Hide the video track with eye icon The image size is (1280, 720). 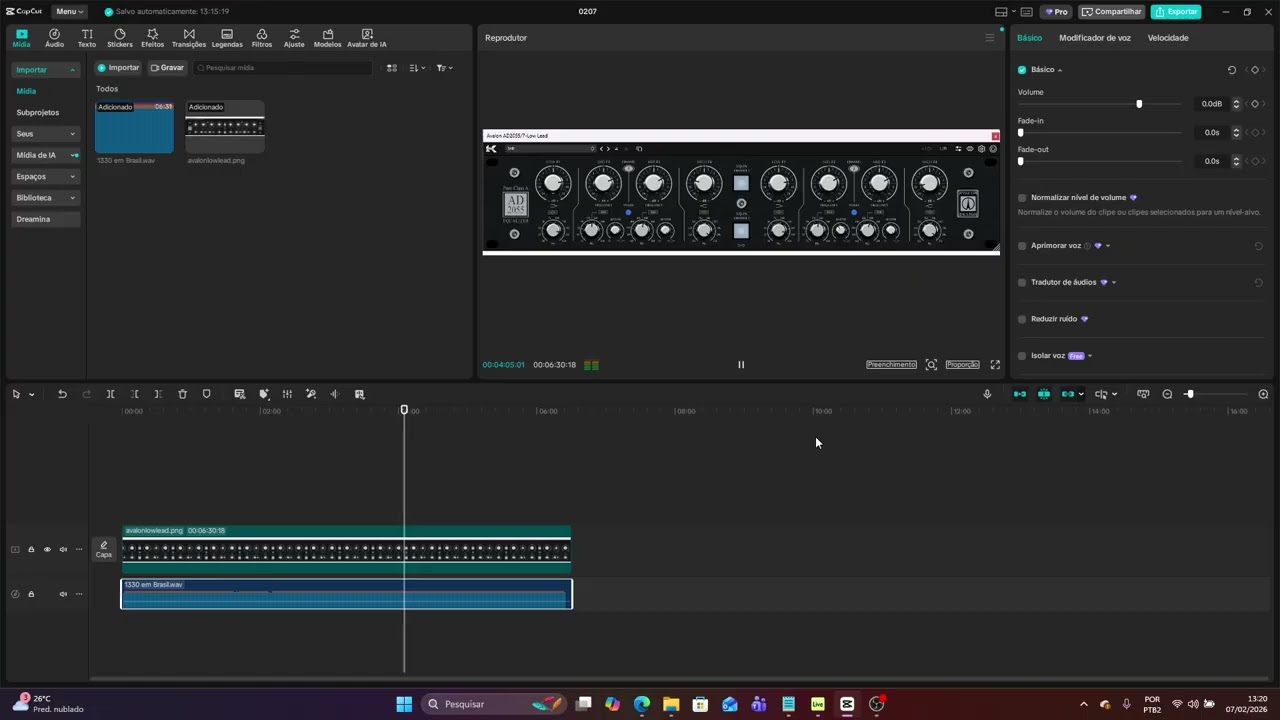click(x=47, y=549)
